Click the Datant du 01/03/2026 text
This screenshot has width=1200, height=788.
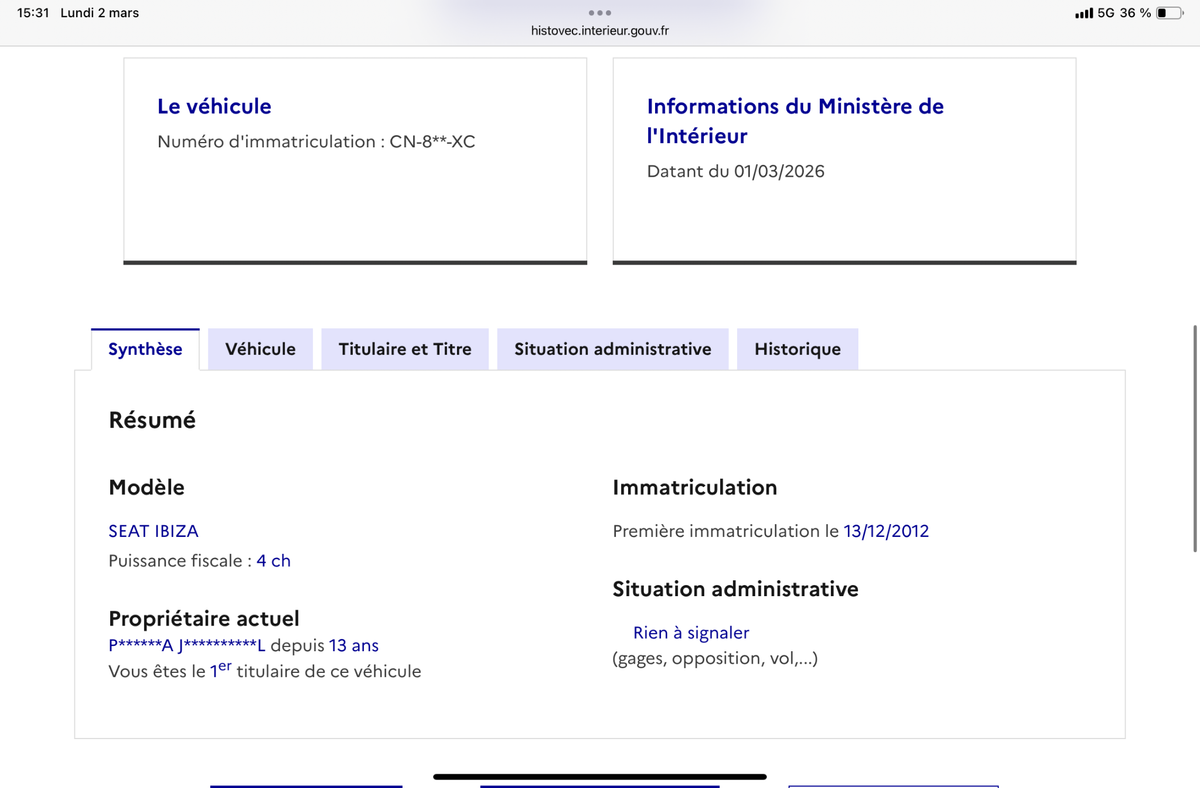[x=736, y=171]
